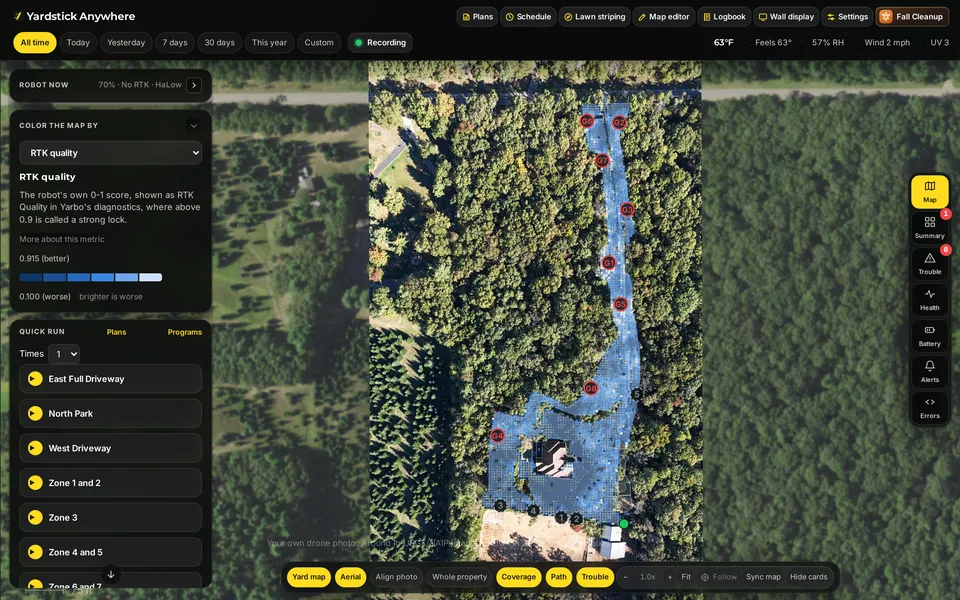Click Align photo button

[396, 577]
